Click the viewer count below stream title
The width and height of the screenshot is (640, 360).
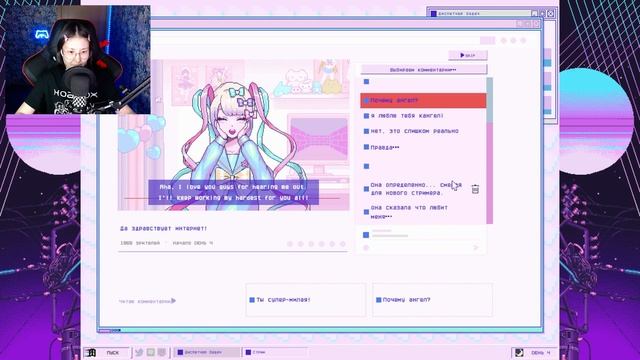pos(140,243)
